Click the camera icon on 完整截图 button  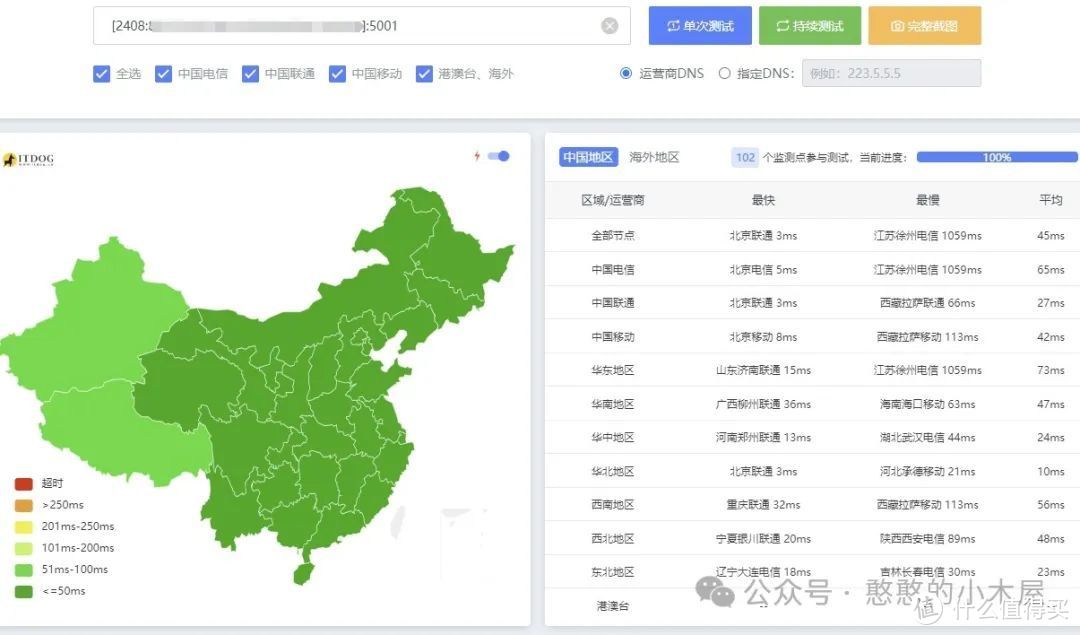pyautogui.click(x=898, y=26)
